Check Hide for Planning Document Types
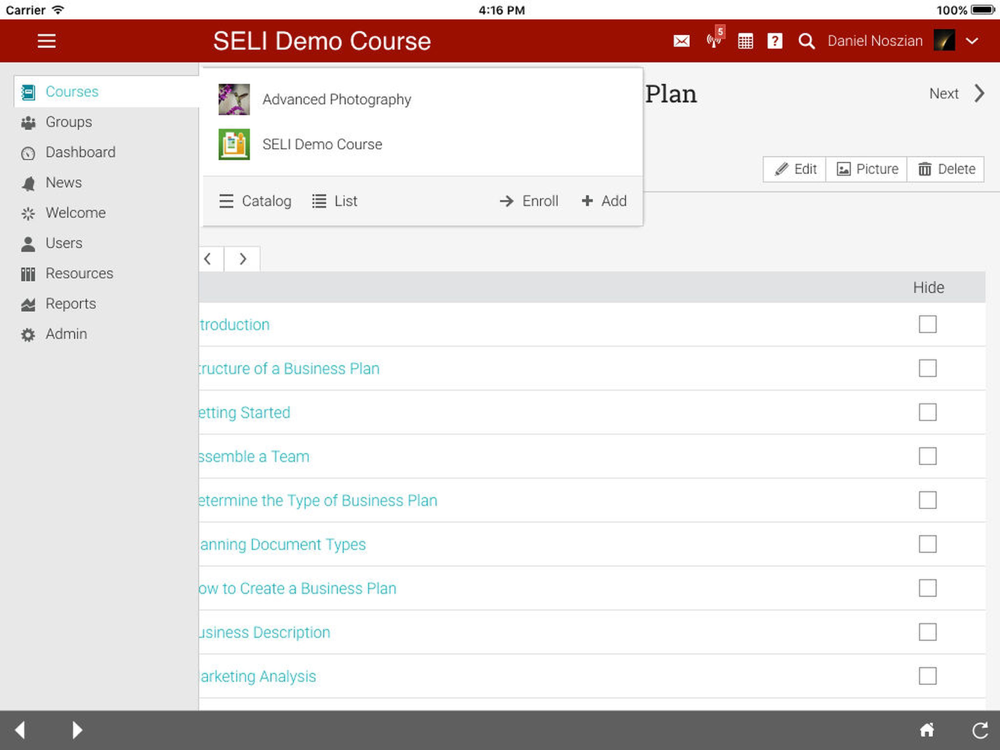Viewport: 1000px width, 750px height. point(928,545)
